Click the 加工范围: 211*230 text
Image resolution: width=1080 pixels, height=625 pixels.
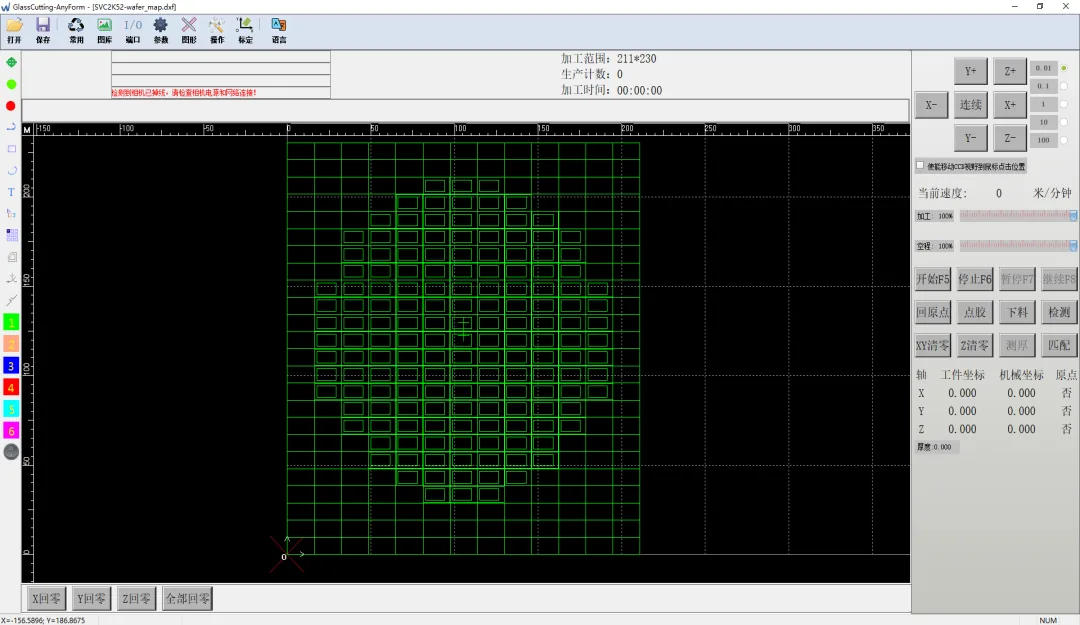pyautogui.click(x=608, y=59)
